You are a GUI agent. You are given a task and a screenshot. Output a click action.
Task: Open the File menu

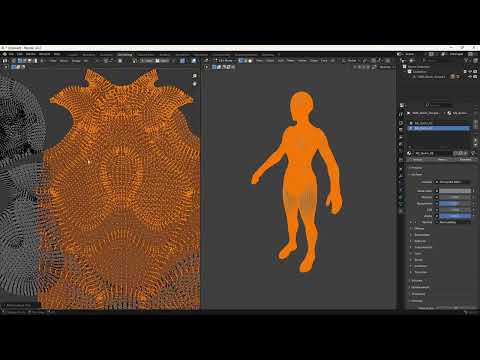click(11, 54)
